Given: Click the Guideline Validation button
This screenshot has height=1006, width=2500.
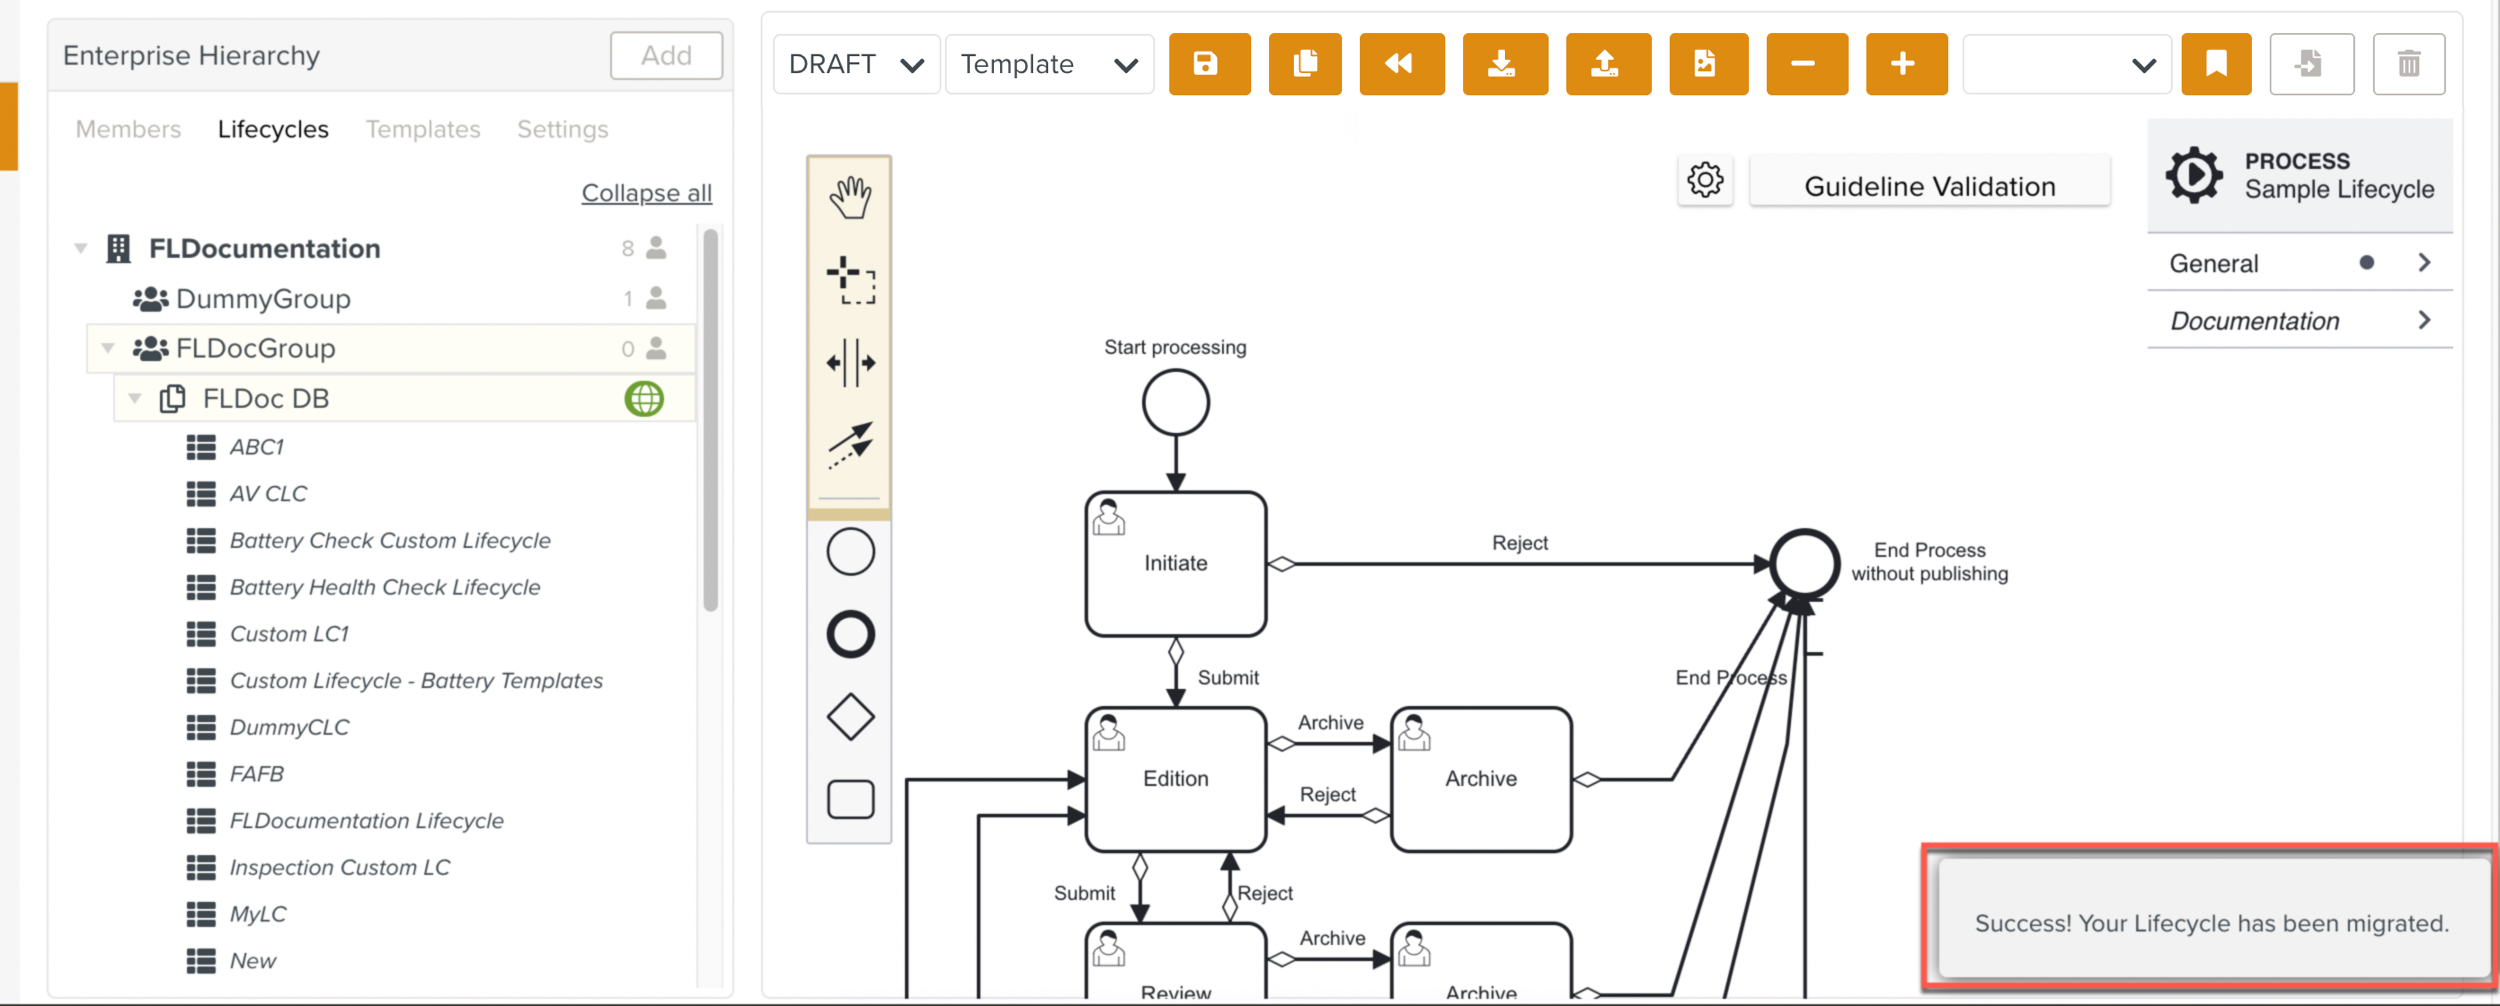Looking at the screenshot, I should [x=1929, y=186].
